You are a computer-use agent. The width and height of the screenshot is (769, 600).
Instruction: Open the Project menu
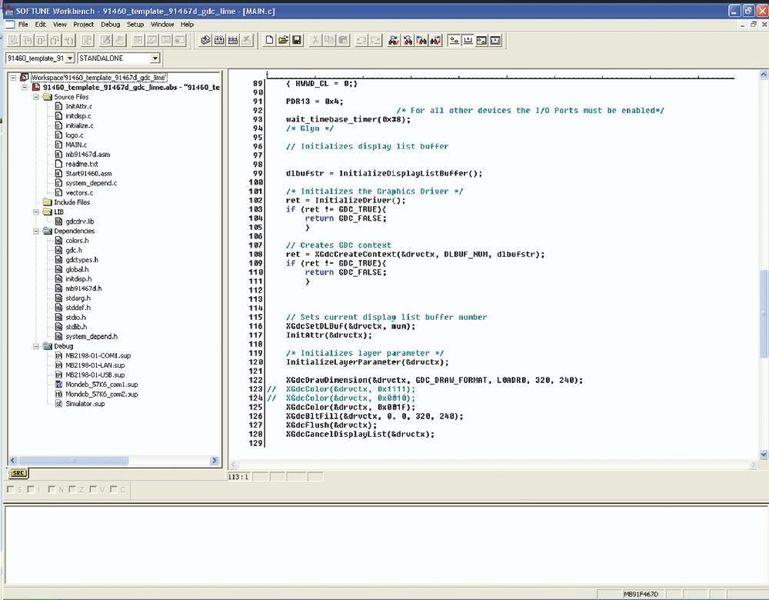(83, 24)
